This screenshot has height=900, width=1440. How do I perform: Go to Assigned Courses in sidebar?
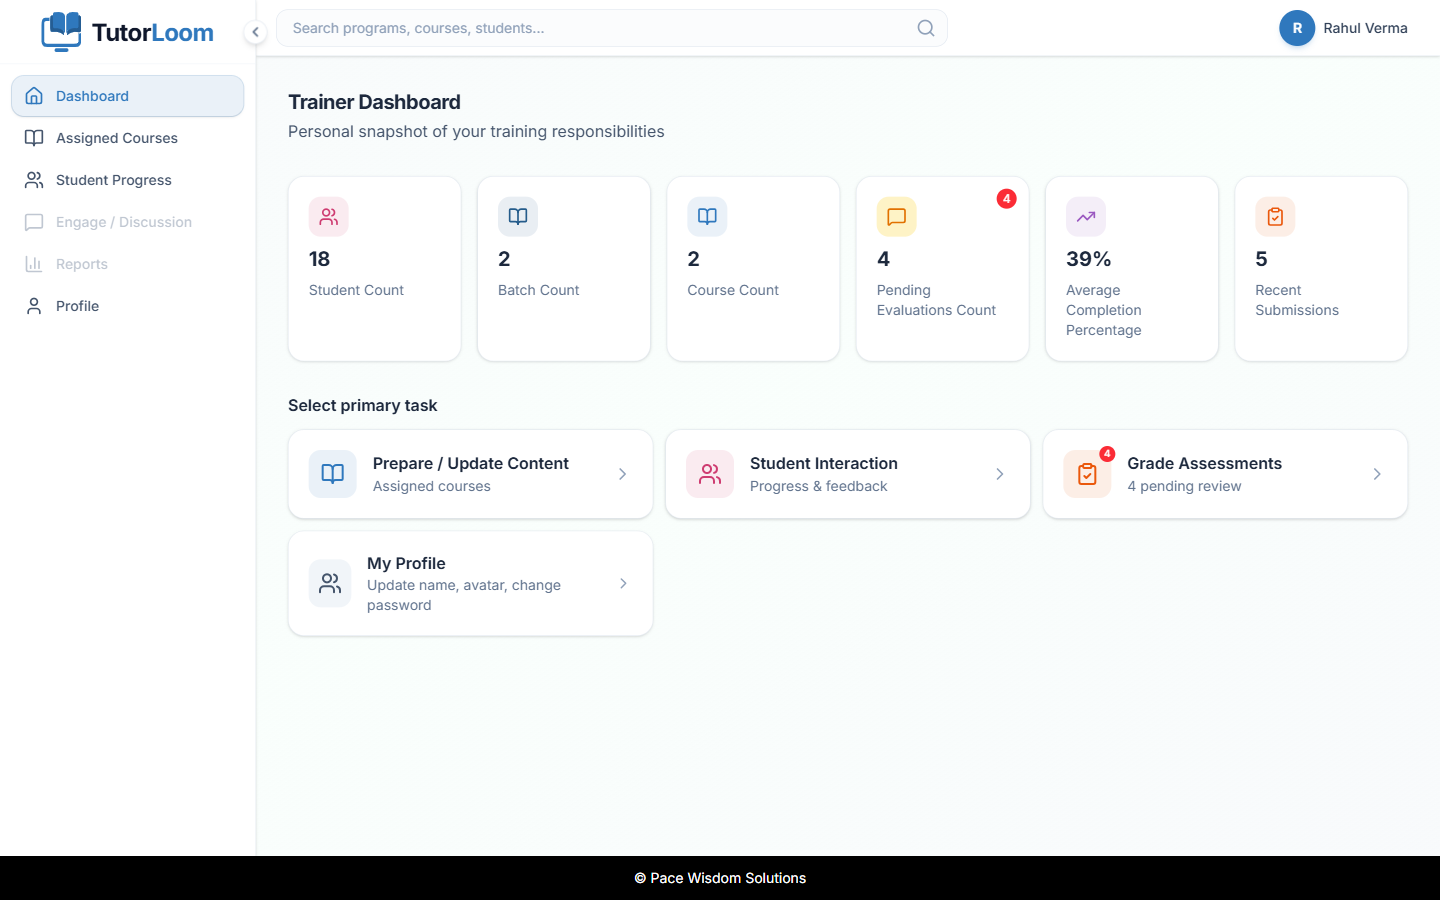click(127, 138)
